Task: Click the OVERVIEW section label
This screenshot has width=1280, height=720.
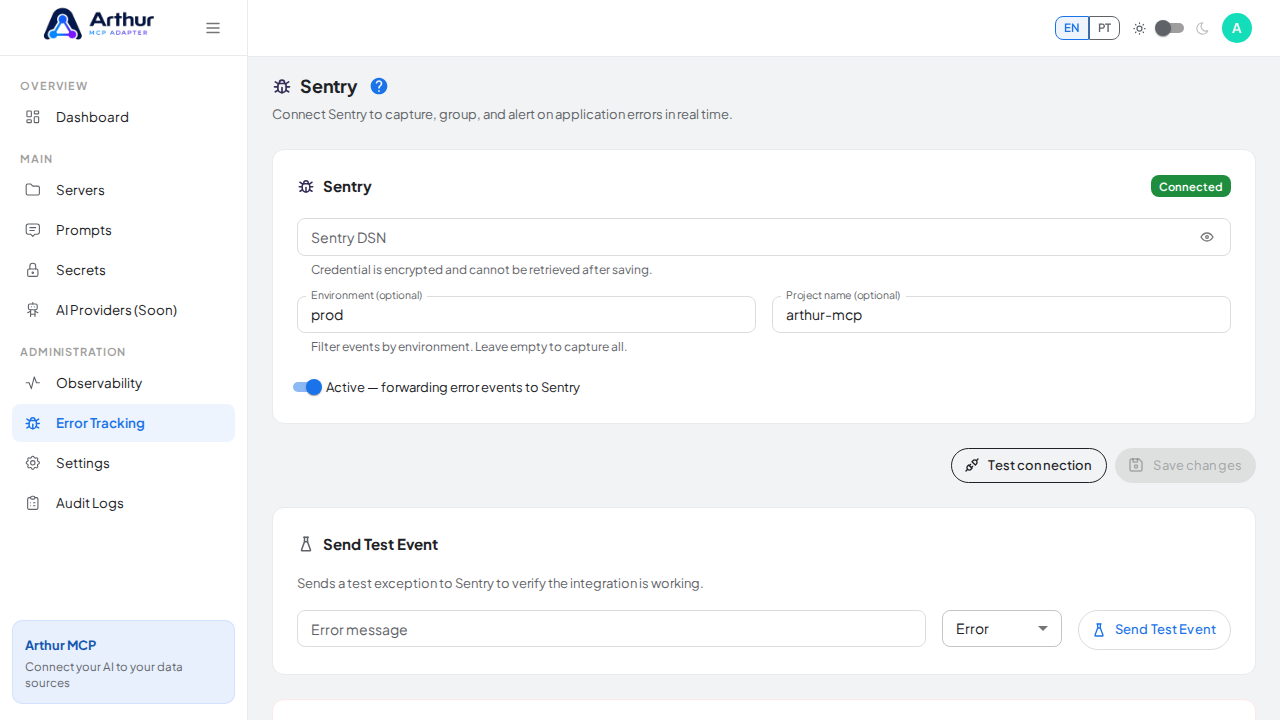Action: (54, 86)
